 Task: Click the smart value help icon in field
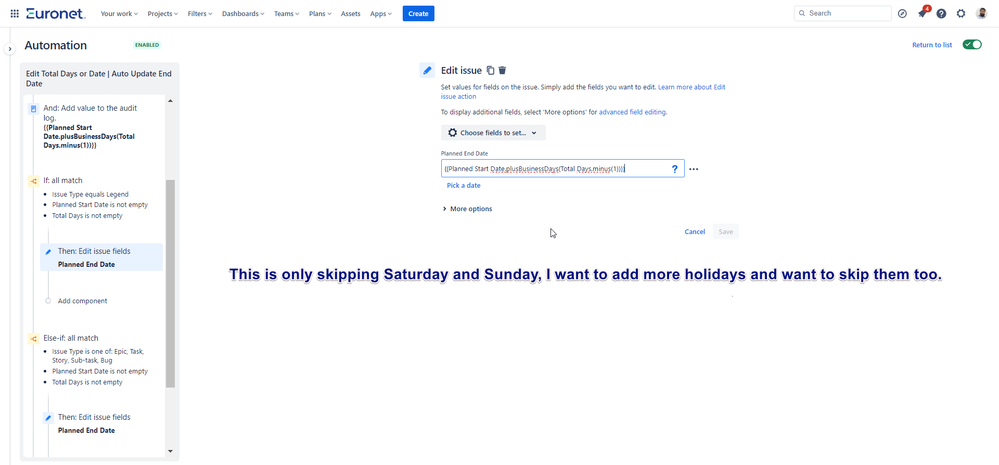point(674,169)
